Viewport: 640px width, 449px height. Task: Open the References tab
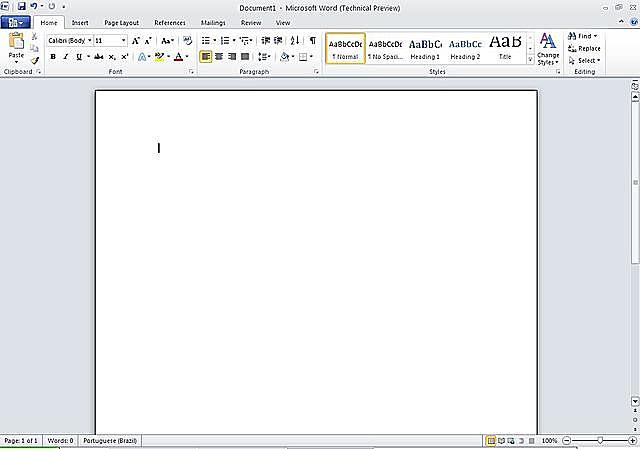170,23
